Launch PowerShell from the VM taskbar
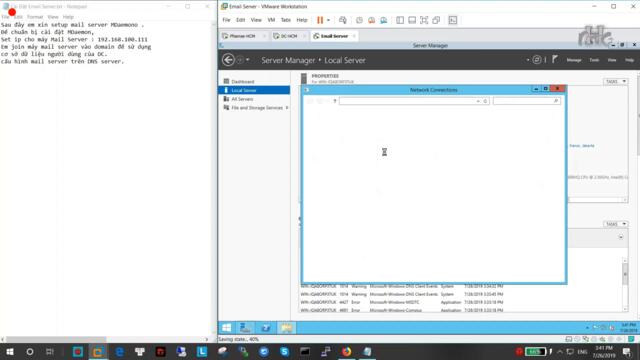Screen dimensions: 640x360 (266, 328)
